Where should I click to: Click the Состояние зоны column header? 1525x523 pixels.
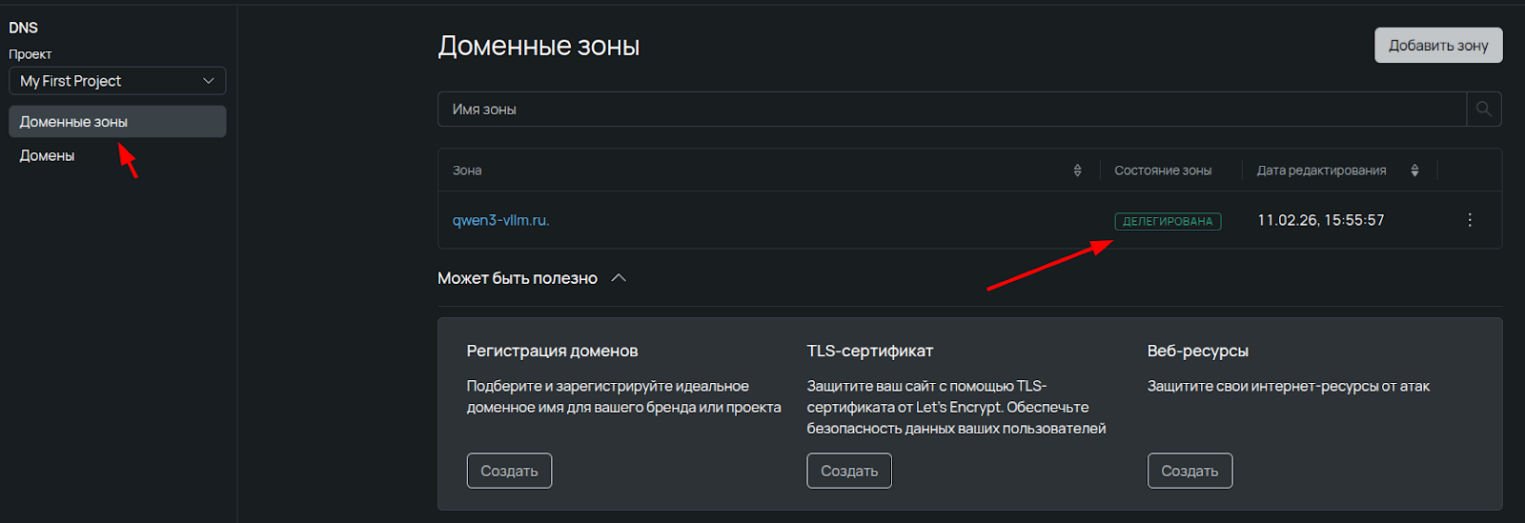pyautogui.click(x=1163, y=171)
